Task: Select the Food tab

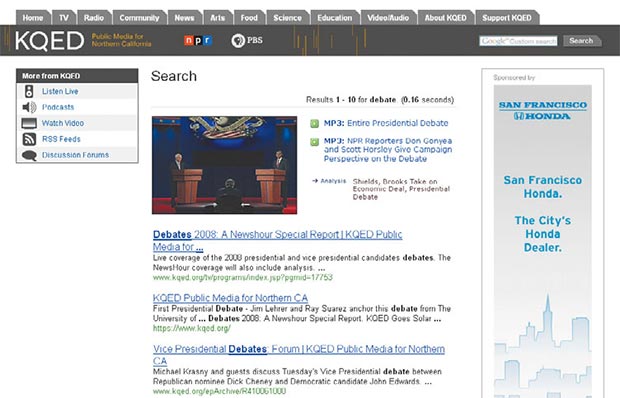Action: click(249, 18)
